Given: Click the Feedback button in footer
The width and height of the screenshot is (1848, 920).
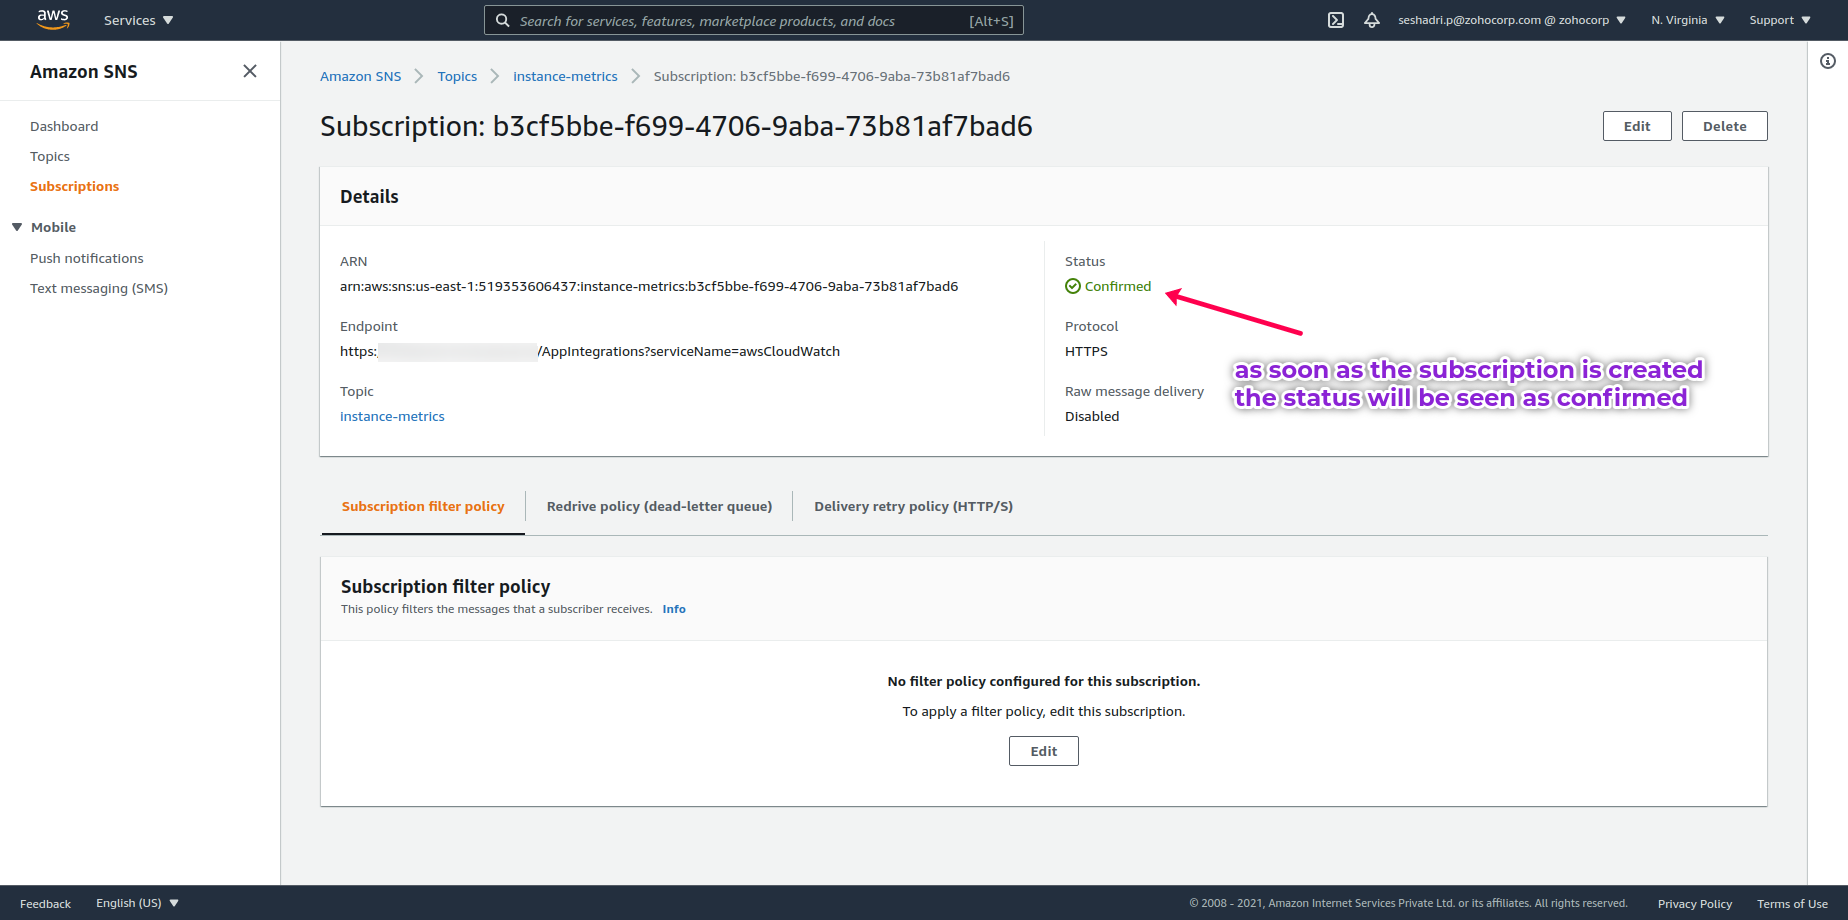Looking at the screenshot, I should (x=45, y=903).
